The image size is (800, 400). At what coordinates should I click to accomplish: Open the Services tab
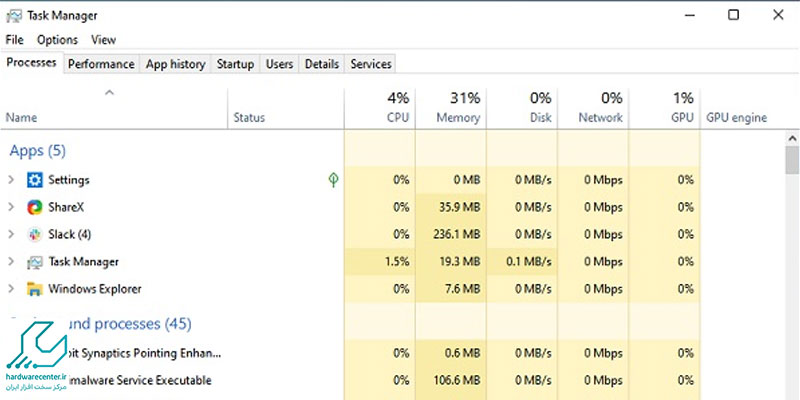[x=371, y=64]
